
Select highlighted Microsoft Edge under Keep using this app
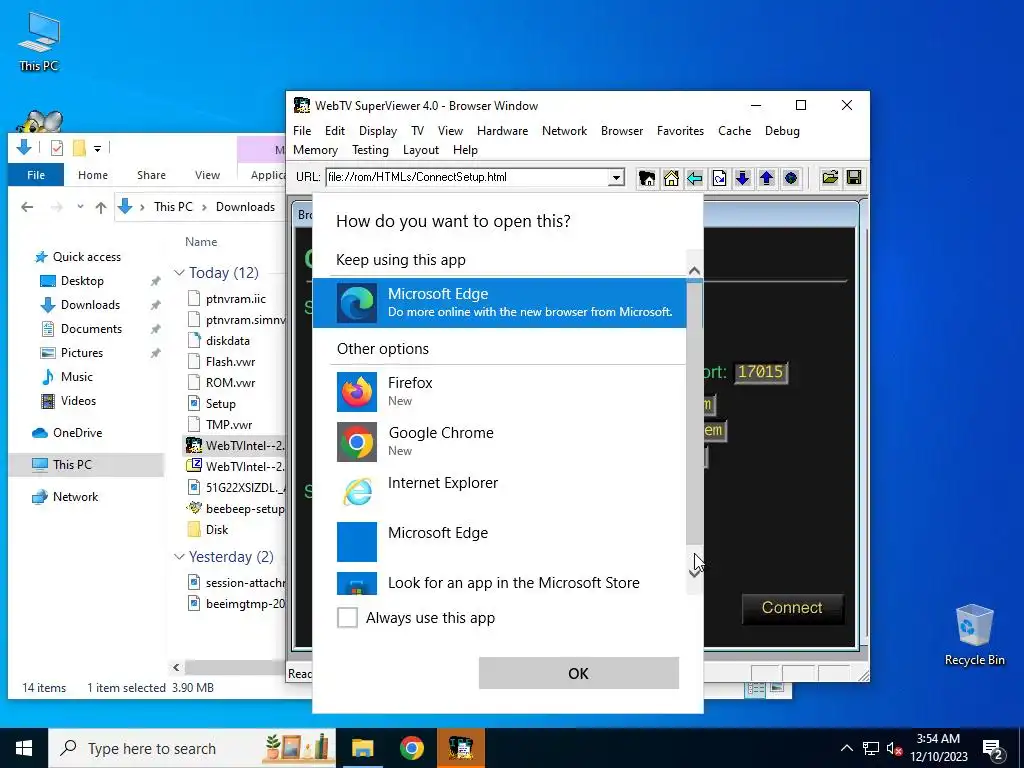click(x=500, y=302)
